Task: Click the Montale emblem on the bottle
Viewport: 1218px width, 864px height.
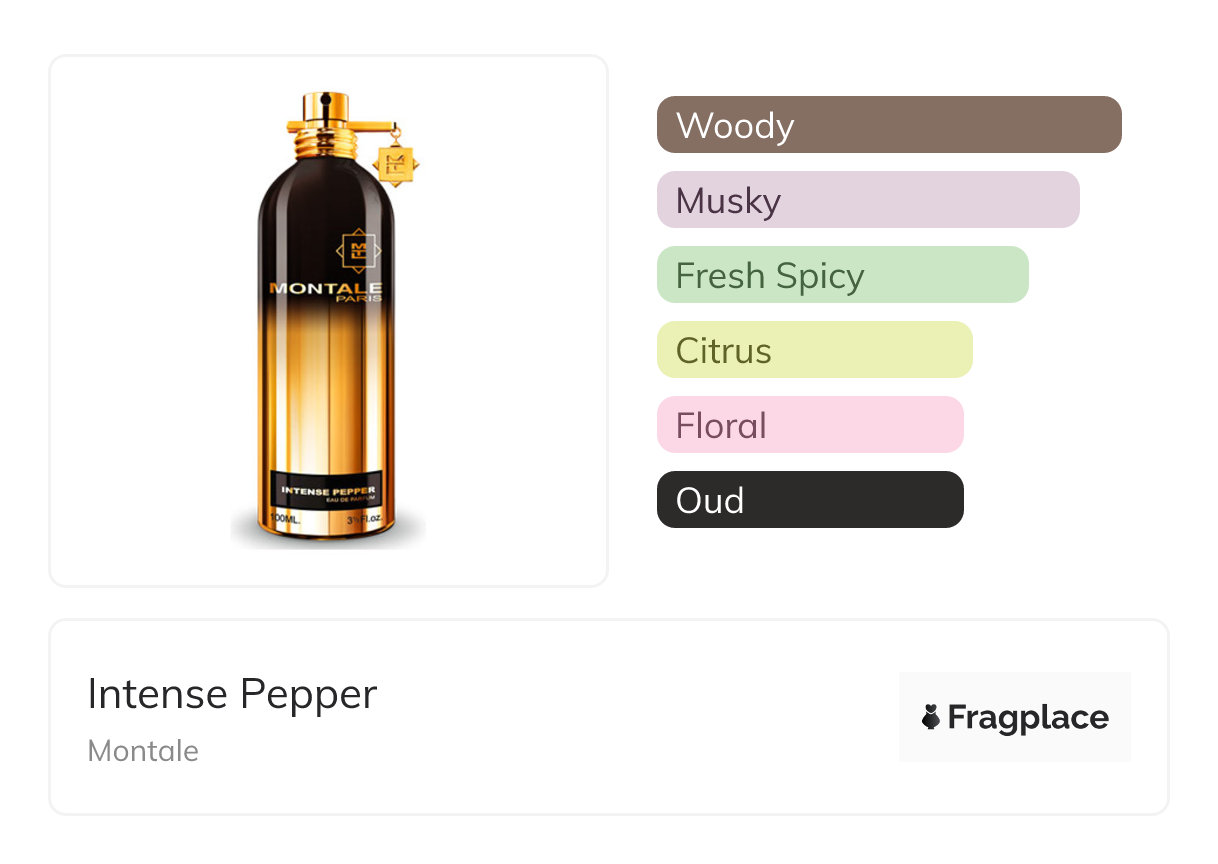Action: click(357, 250)
